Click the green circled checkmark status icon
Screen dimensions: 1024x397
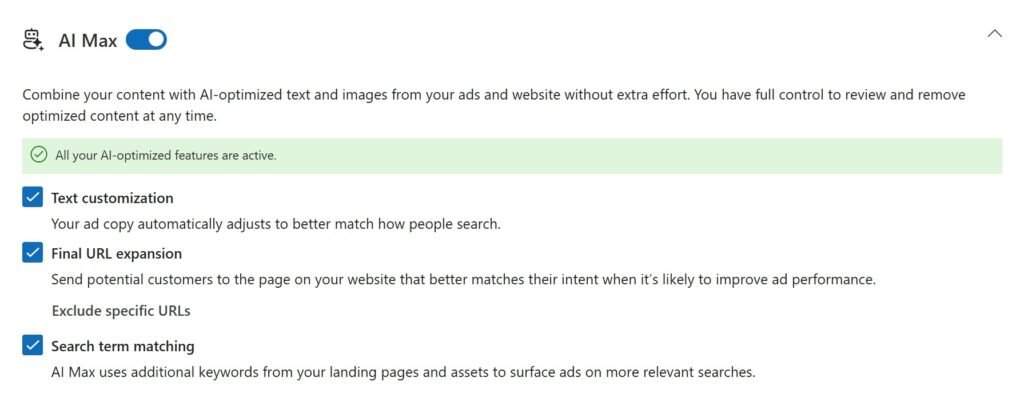point(39,155)
